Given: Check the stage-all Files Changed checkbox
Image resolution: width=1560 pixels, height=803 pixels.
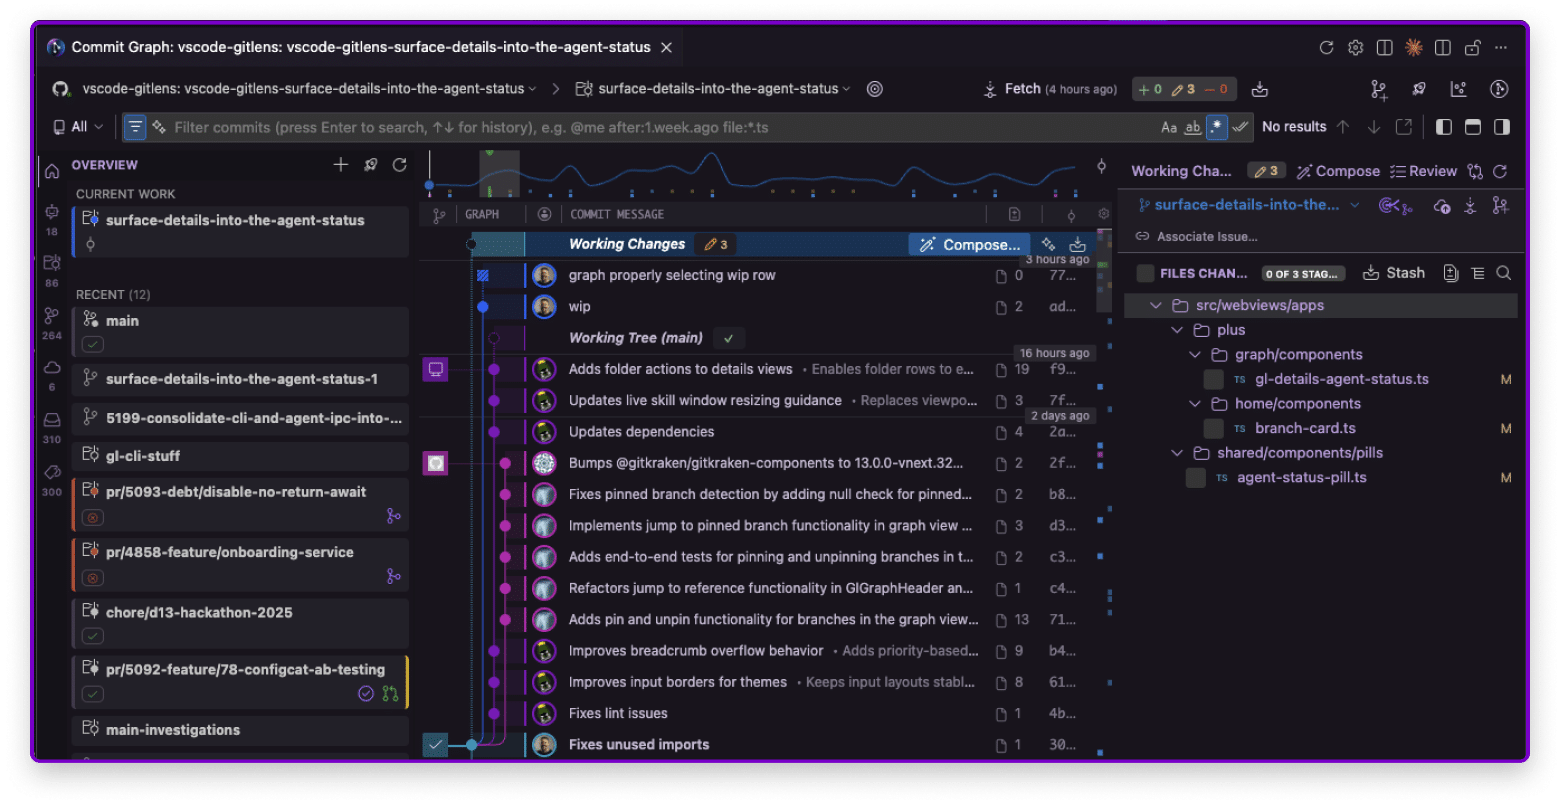Looking at the screenshot, I should click(x=1145, y=273).
